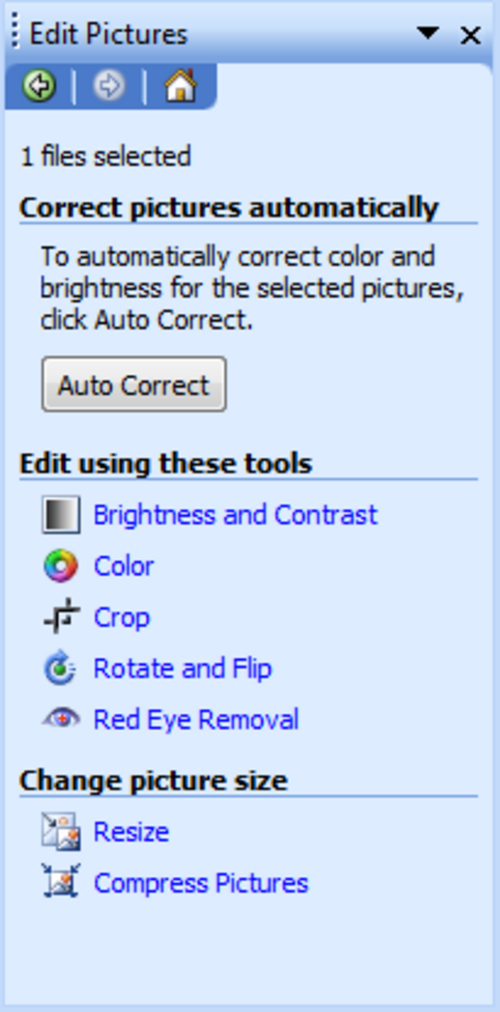Image resolution: width=500 pixels, height=1012 pixels.
Task: Click the Forward arrow icon
Action: tap(109, 85)
